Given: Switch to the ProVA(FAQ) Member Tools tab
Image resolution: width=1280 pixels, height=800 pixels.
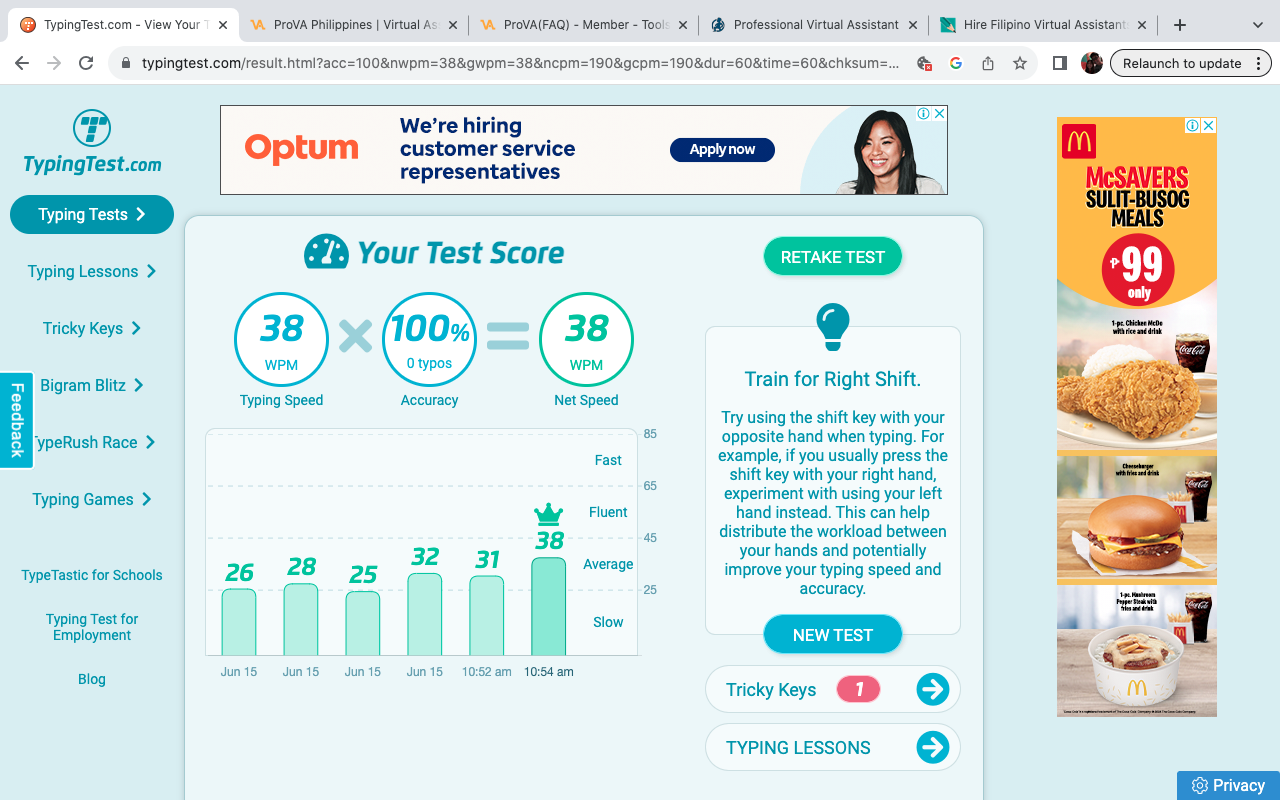Looking at the screenshot, I should 584,25.
